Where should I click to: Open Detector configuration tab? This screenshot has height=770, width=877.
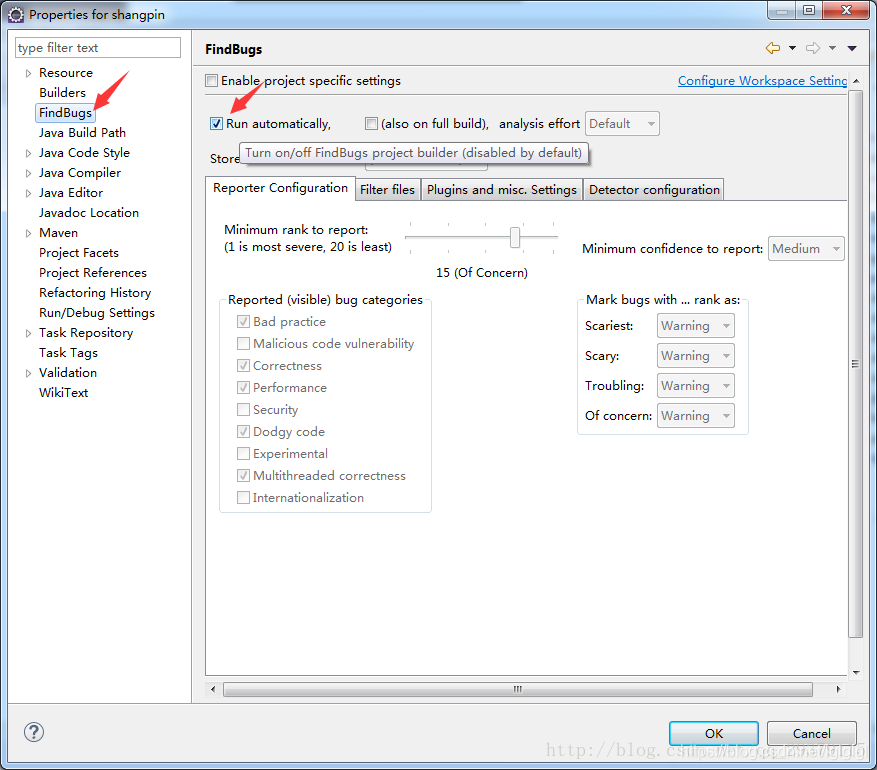click(654, 190)
